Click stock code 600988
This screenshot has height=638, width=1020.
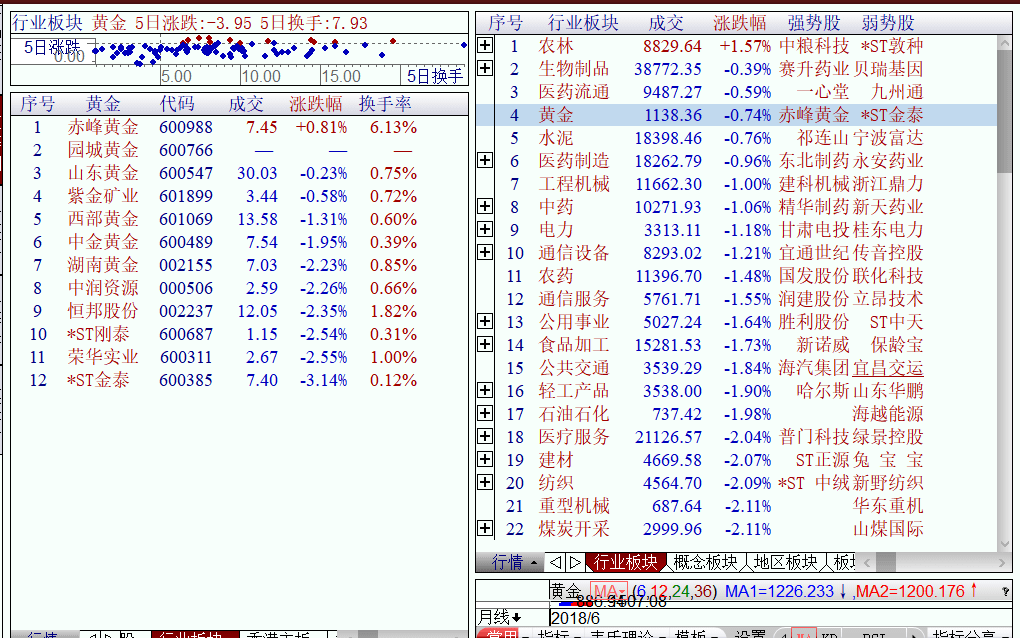186,127
